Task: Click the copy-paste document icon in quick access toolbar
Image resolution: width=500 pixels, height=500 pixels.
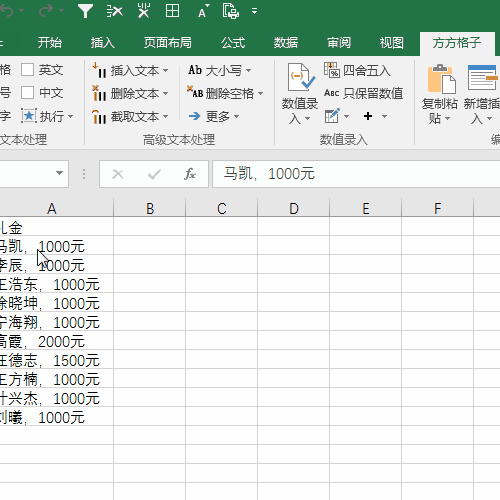Action: pos(231,11)
